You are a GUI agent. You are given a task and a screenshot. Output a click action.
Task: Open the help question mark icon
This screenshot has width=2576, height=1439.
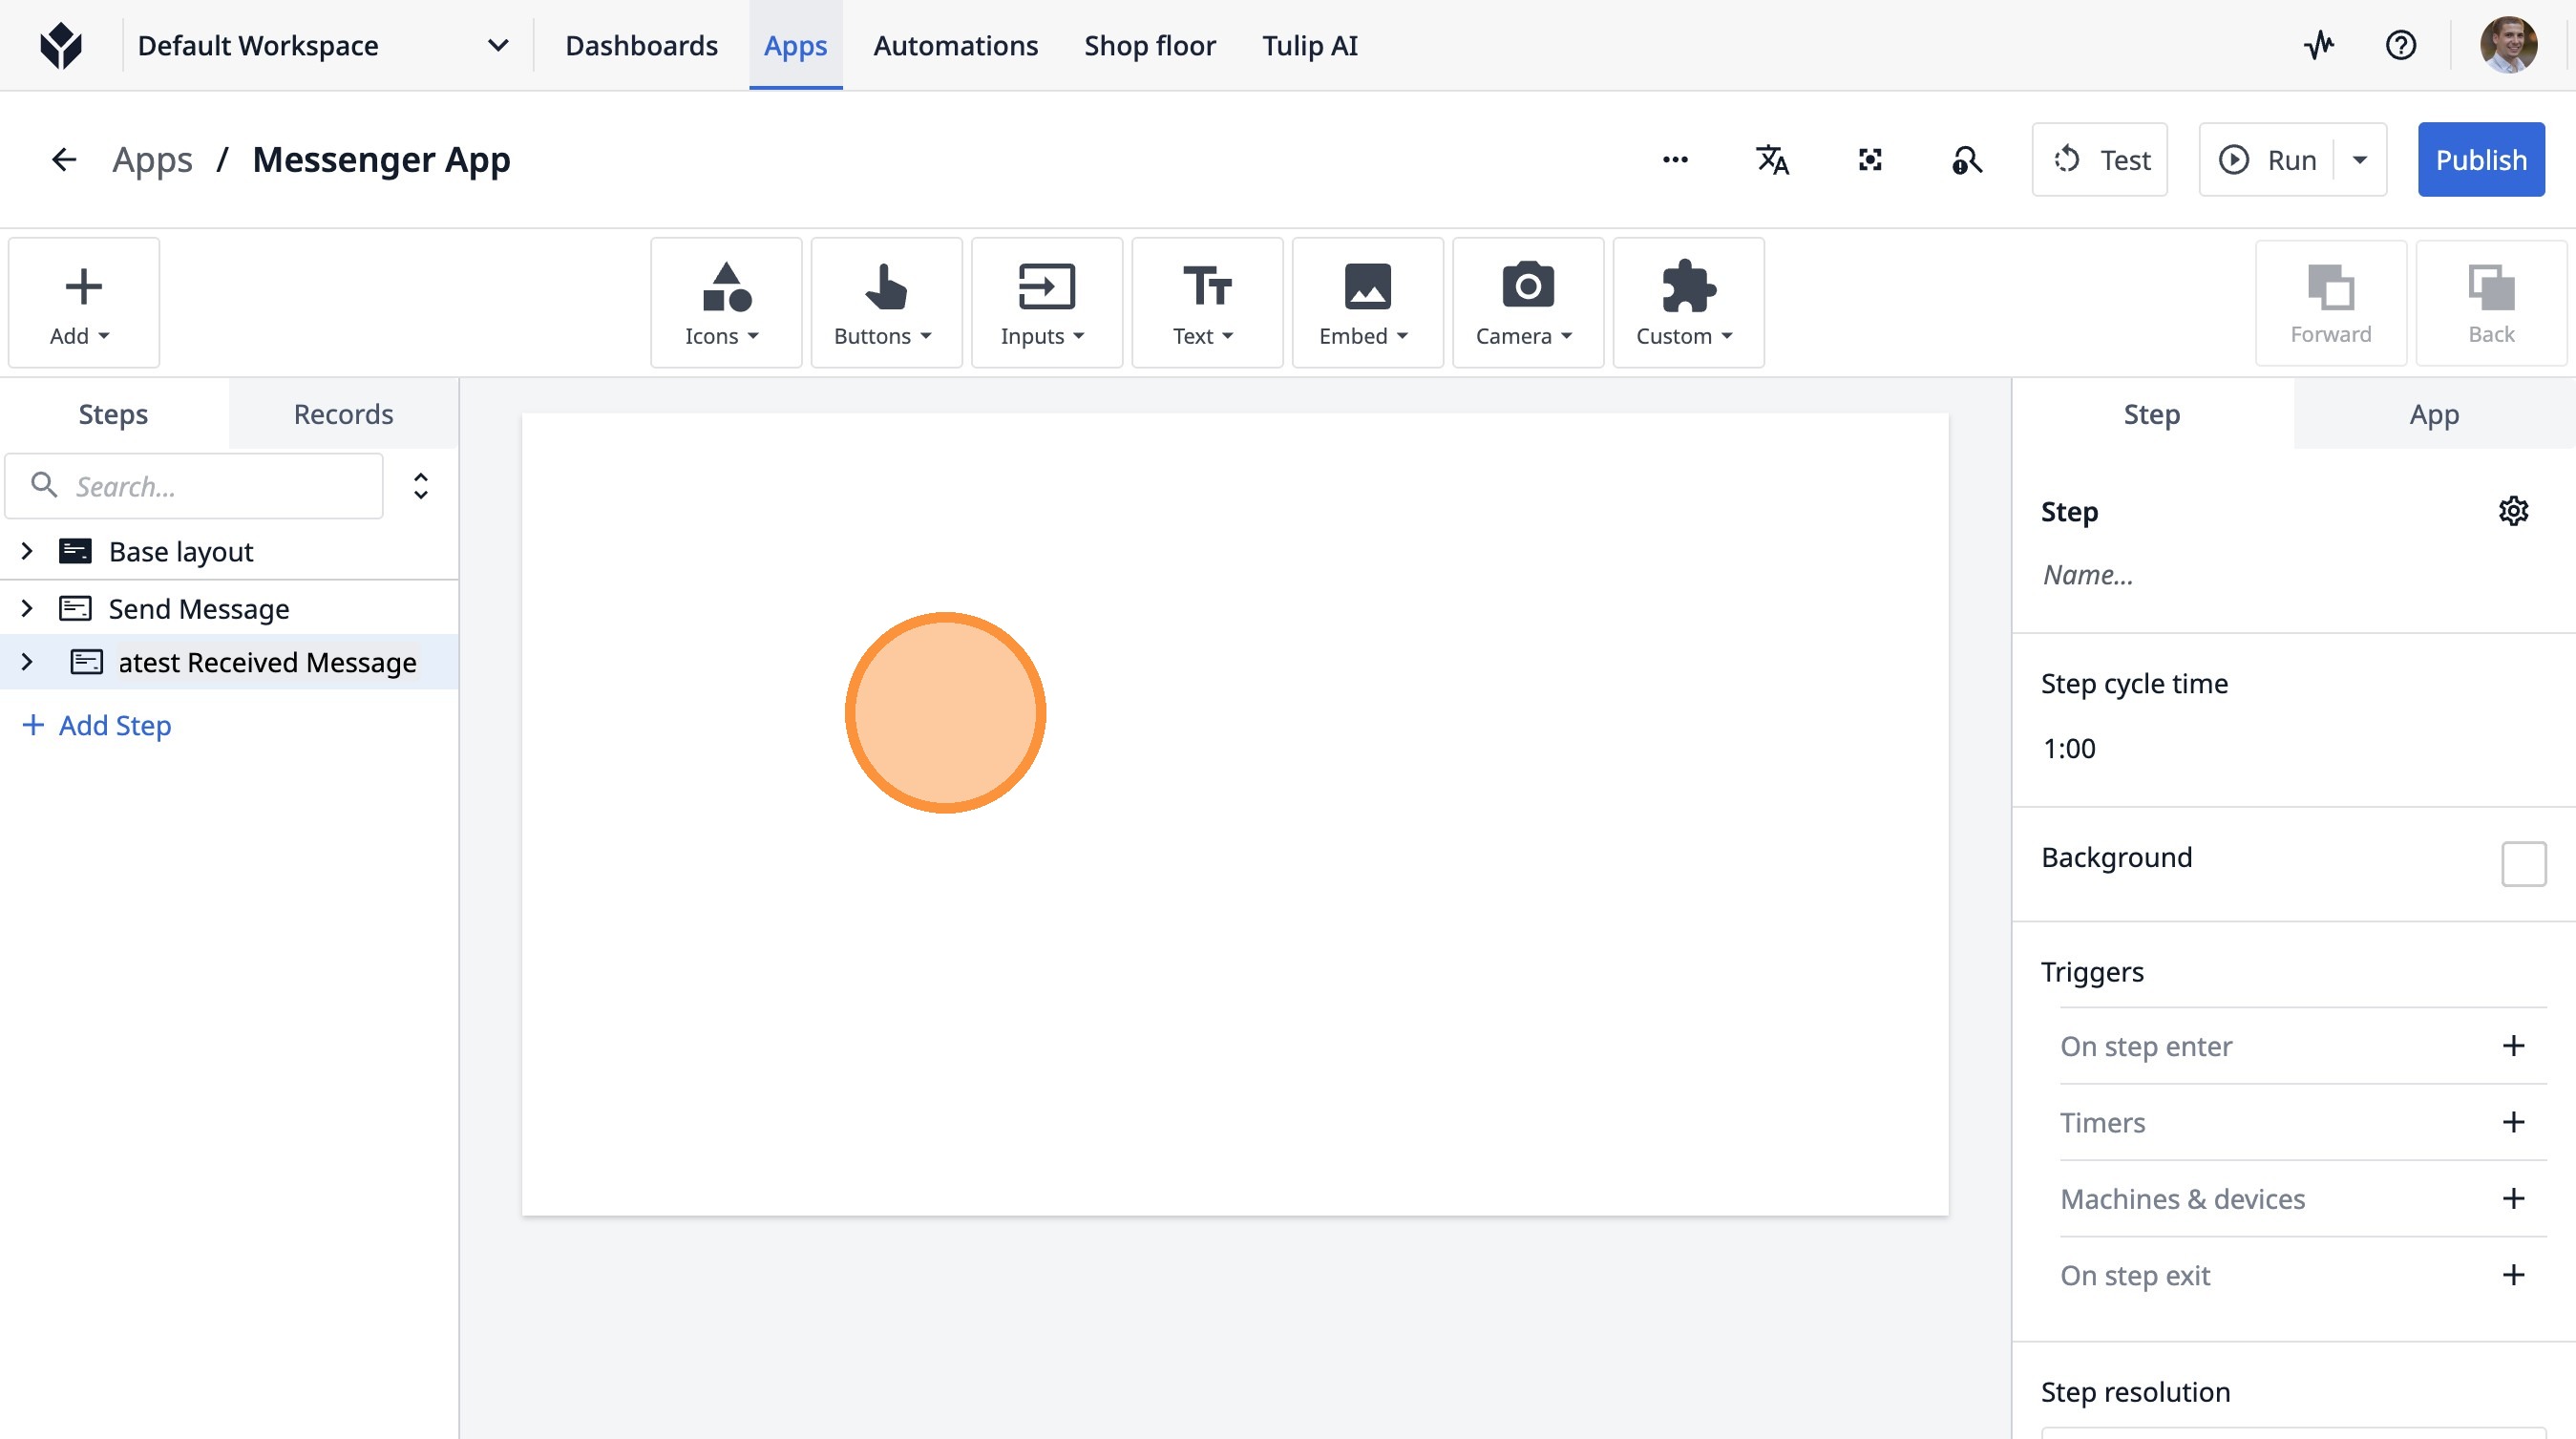[x=2400, y=45]
